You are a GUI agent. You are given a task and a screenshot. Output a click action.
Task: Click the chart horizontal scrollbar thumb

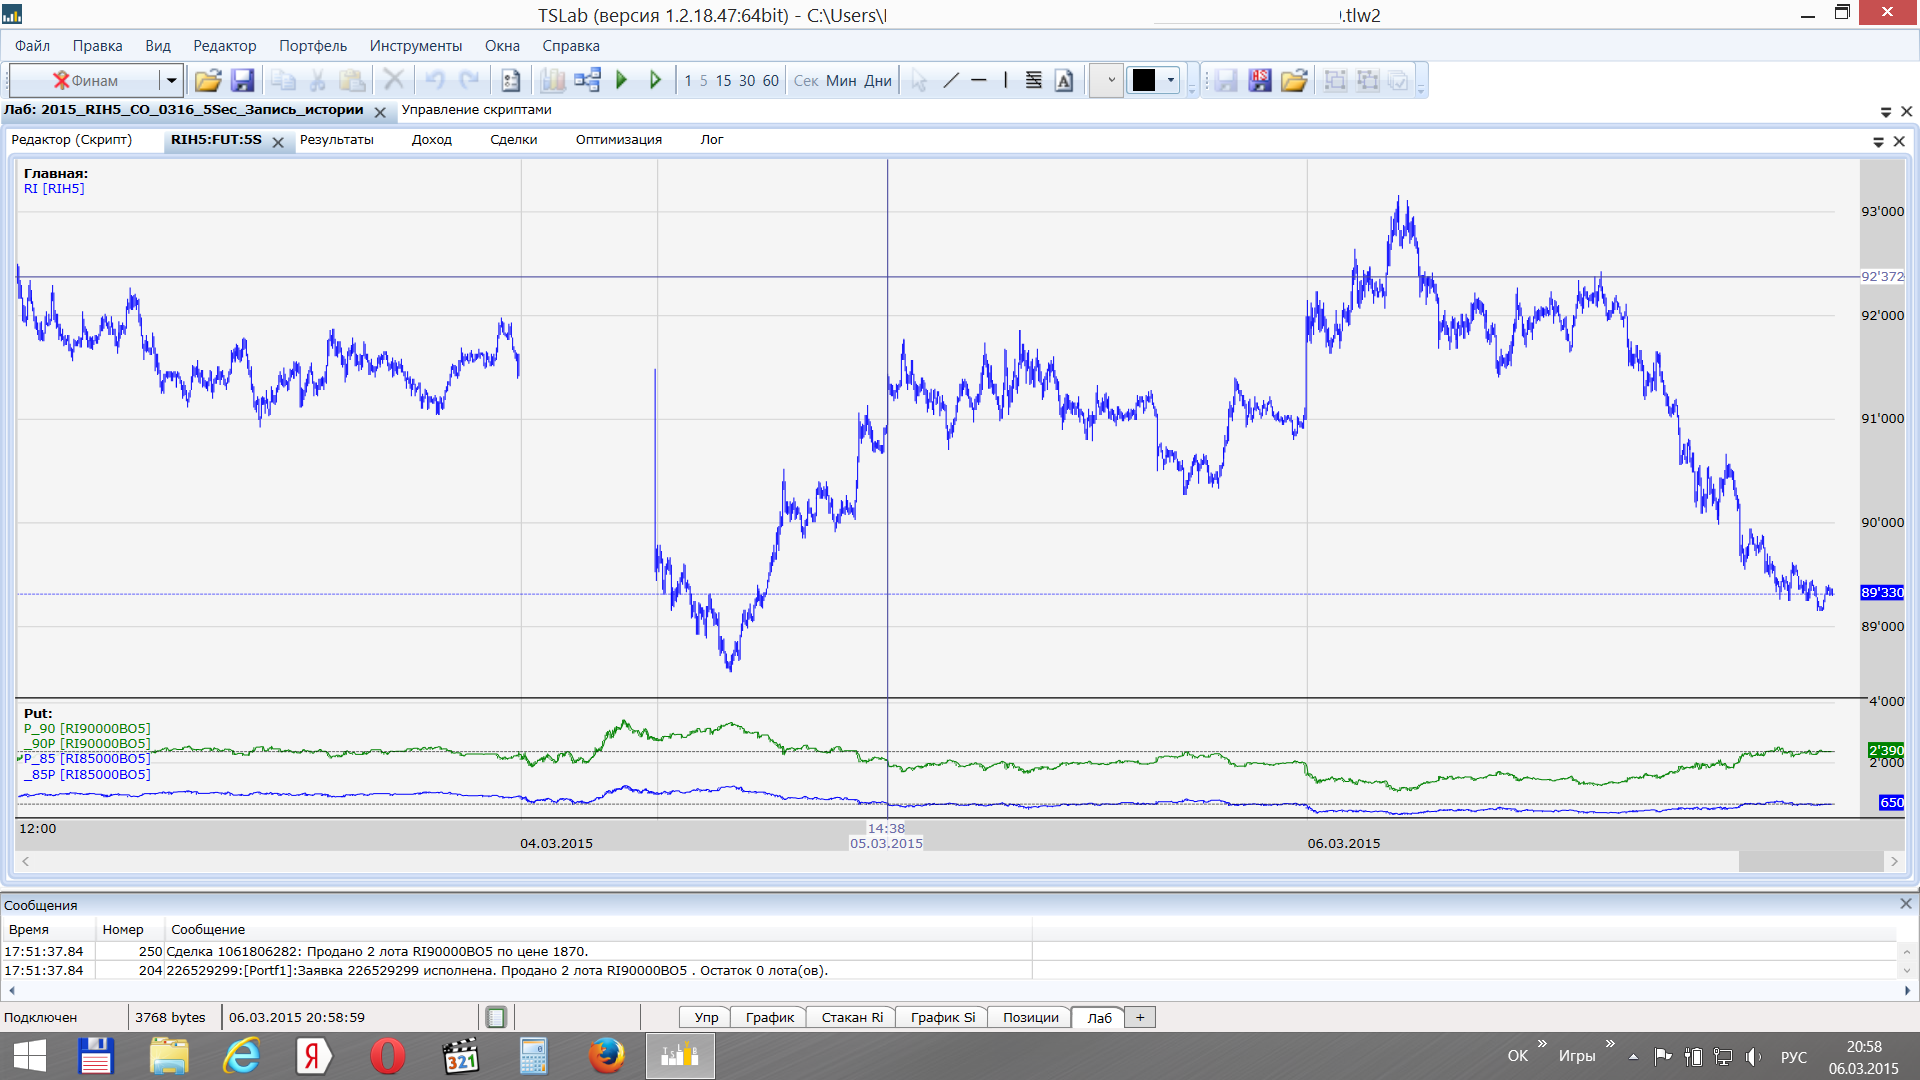[1810, 861]
